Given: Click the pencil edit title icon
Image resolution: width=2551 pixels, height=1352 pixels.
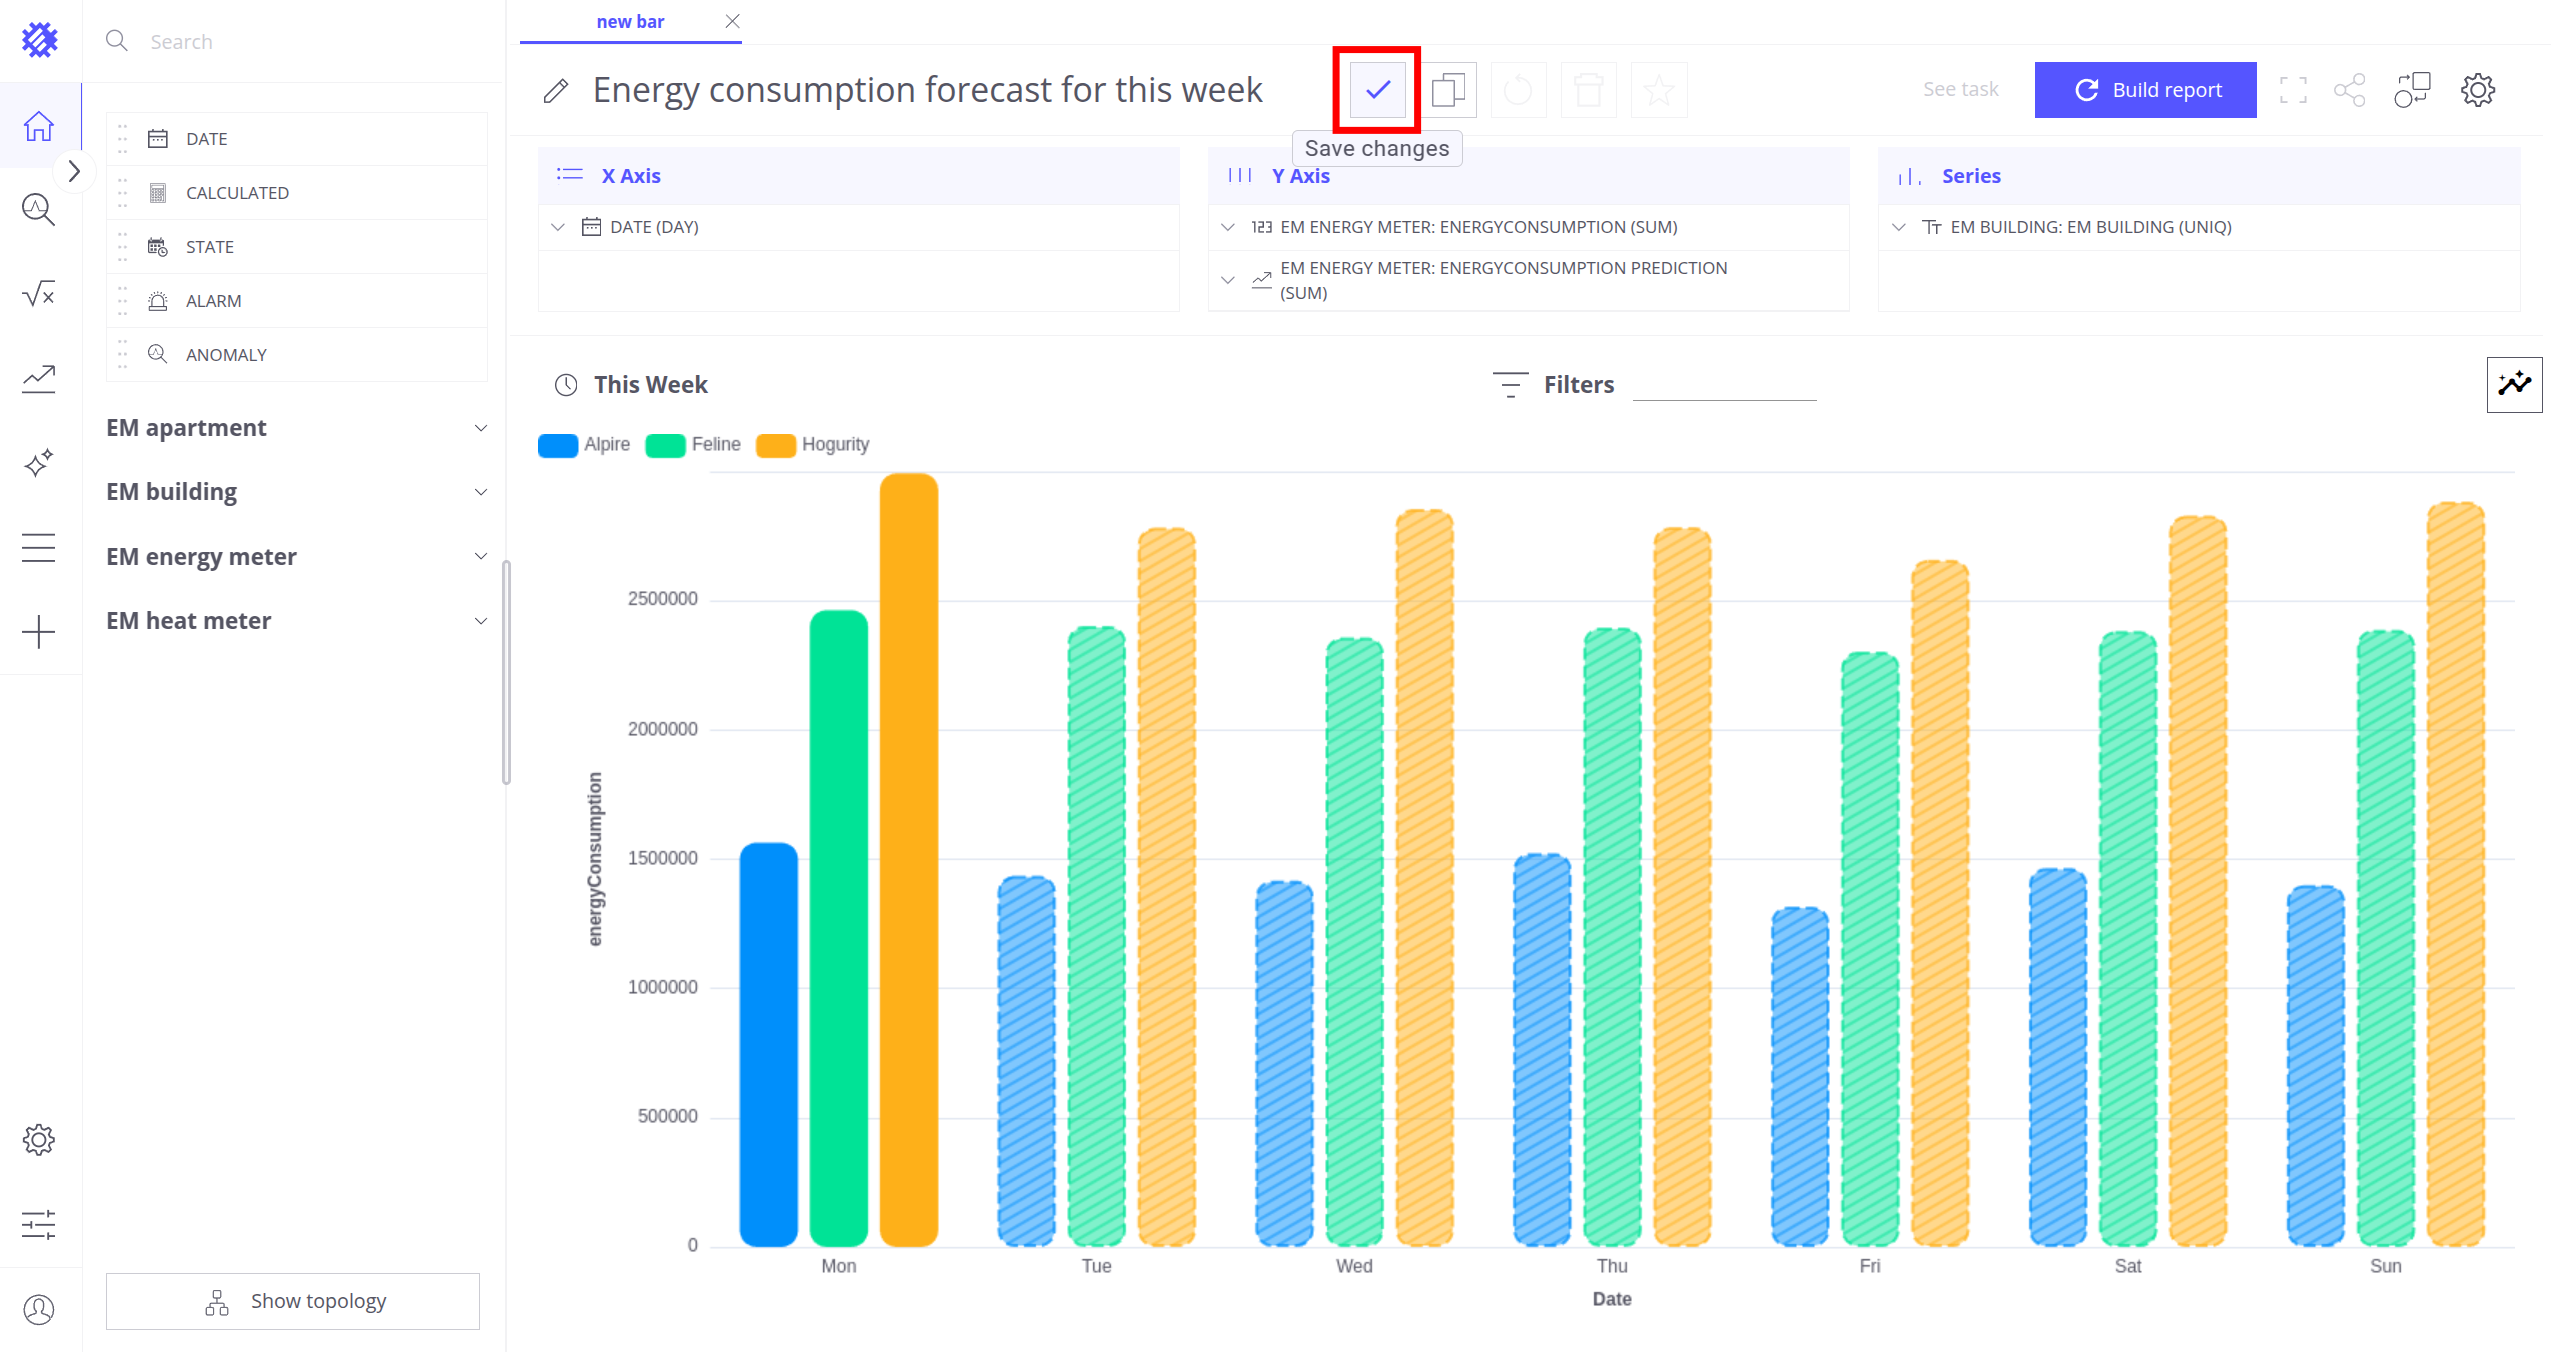Looking at the screenshot, I should coord(556,91).
